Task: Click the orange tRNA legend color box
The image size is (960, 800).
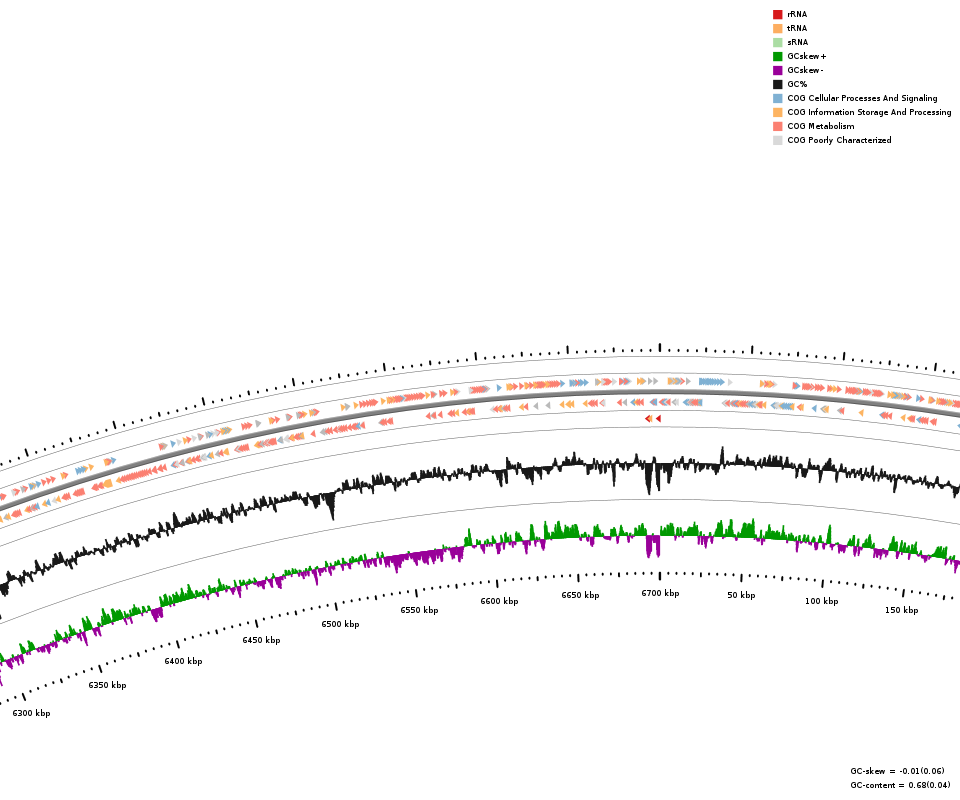Action: tap(777, 28)
